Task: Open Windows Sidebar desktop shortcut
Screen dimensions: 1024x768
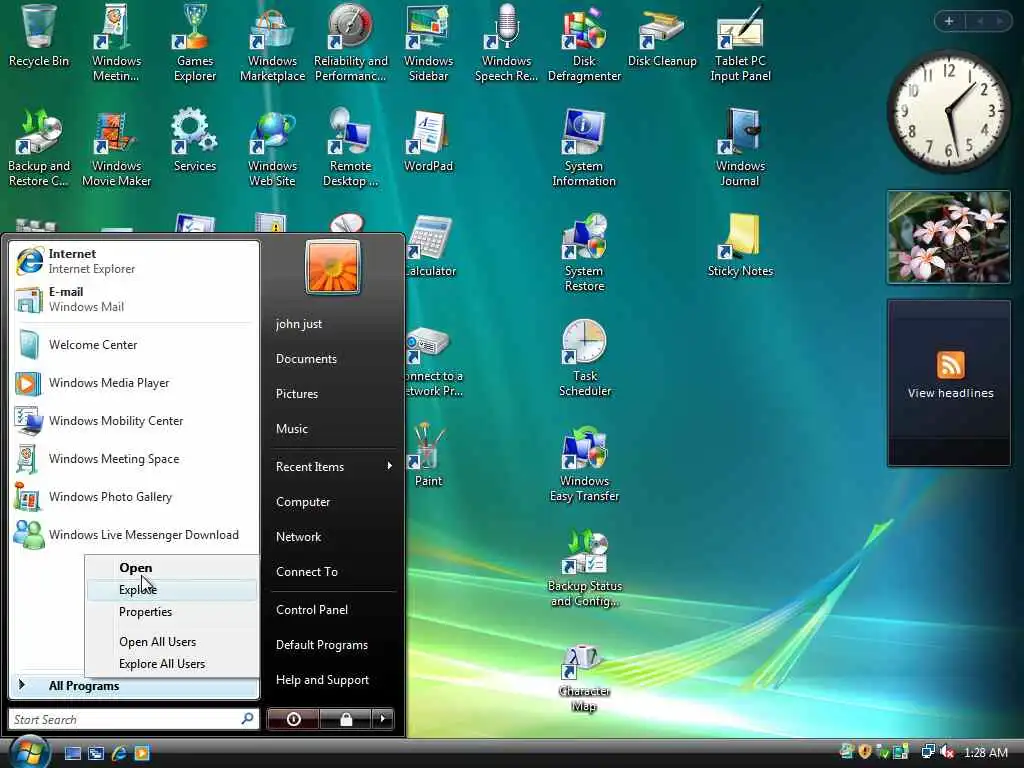Action: (x=428, y=43)
